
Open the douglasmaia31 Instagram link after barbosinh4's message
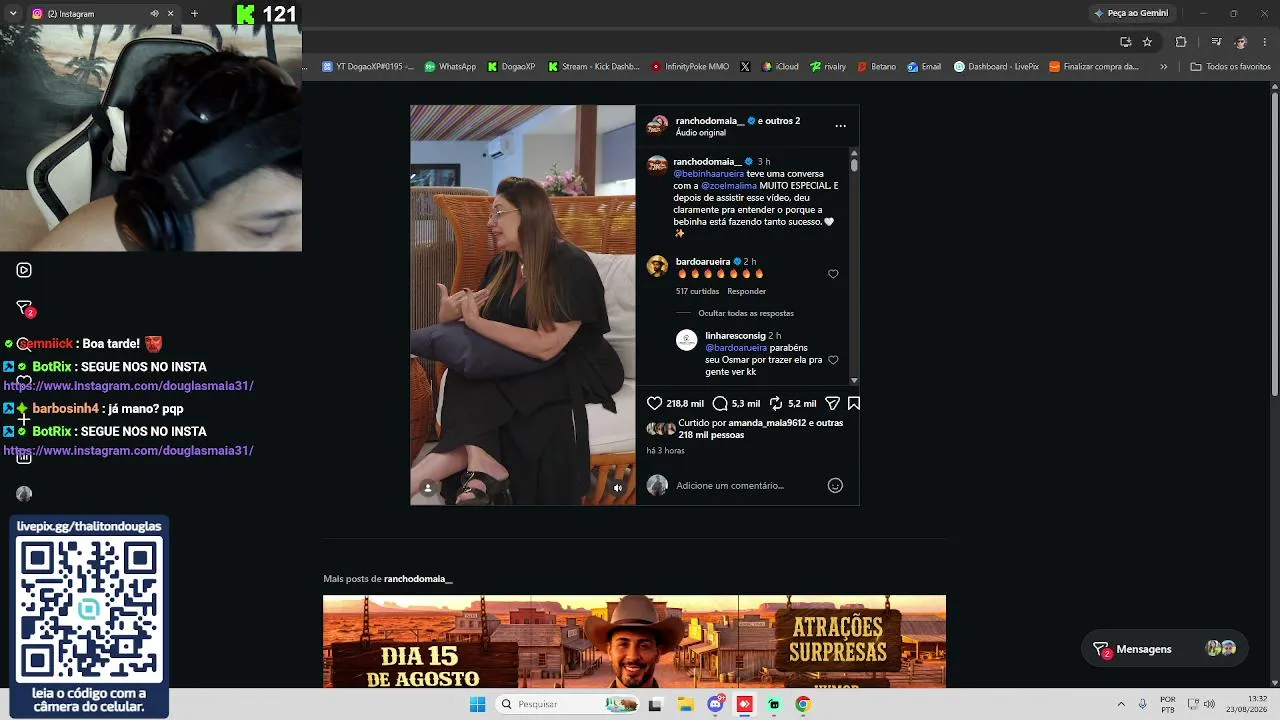coord(128,451)
